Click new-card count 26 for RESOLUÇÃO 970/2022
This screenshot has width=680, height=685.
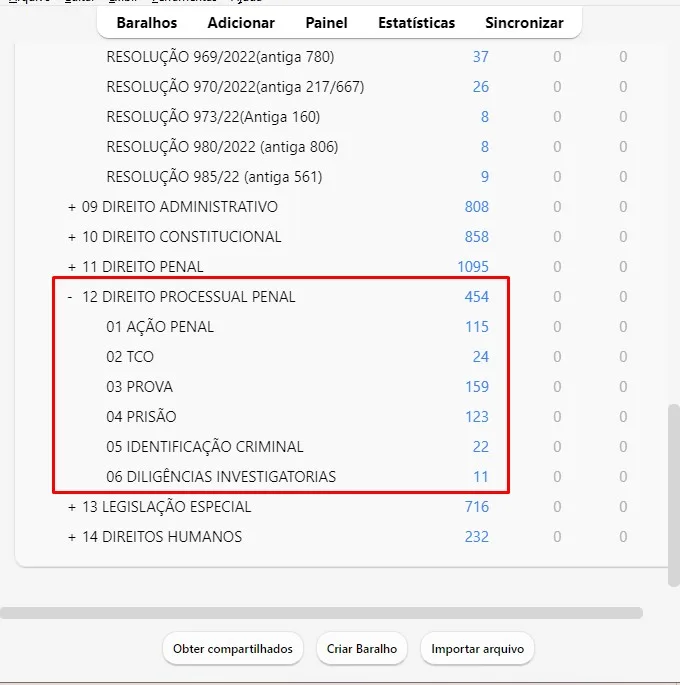[480, 87]
